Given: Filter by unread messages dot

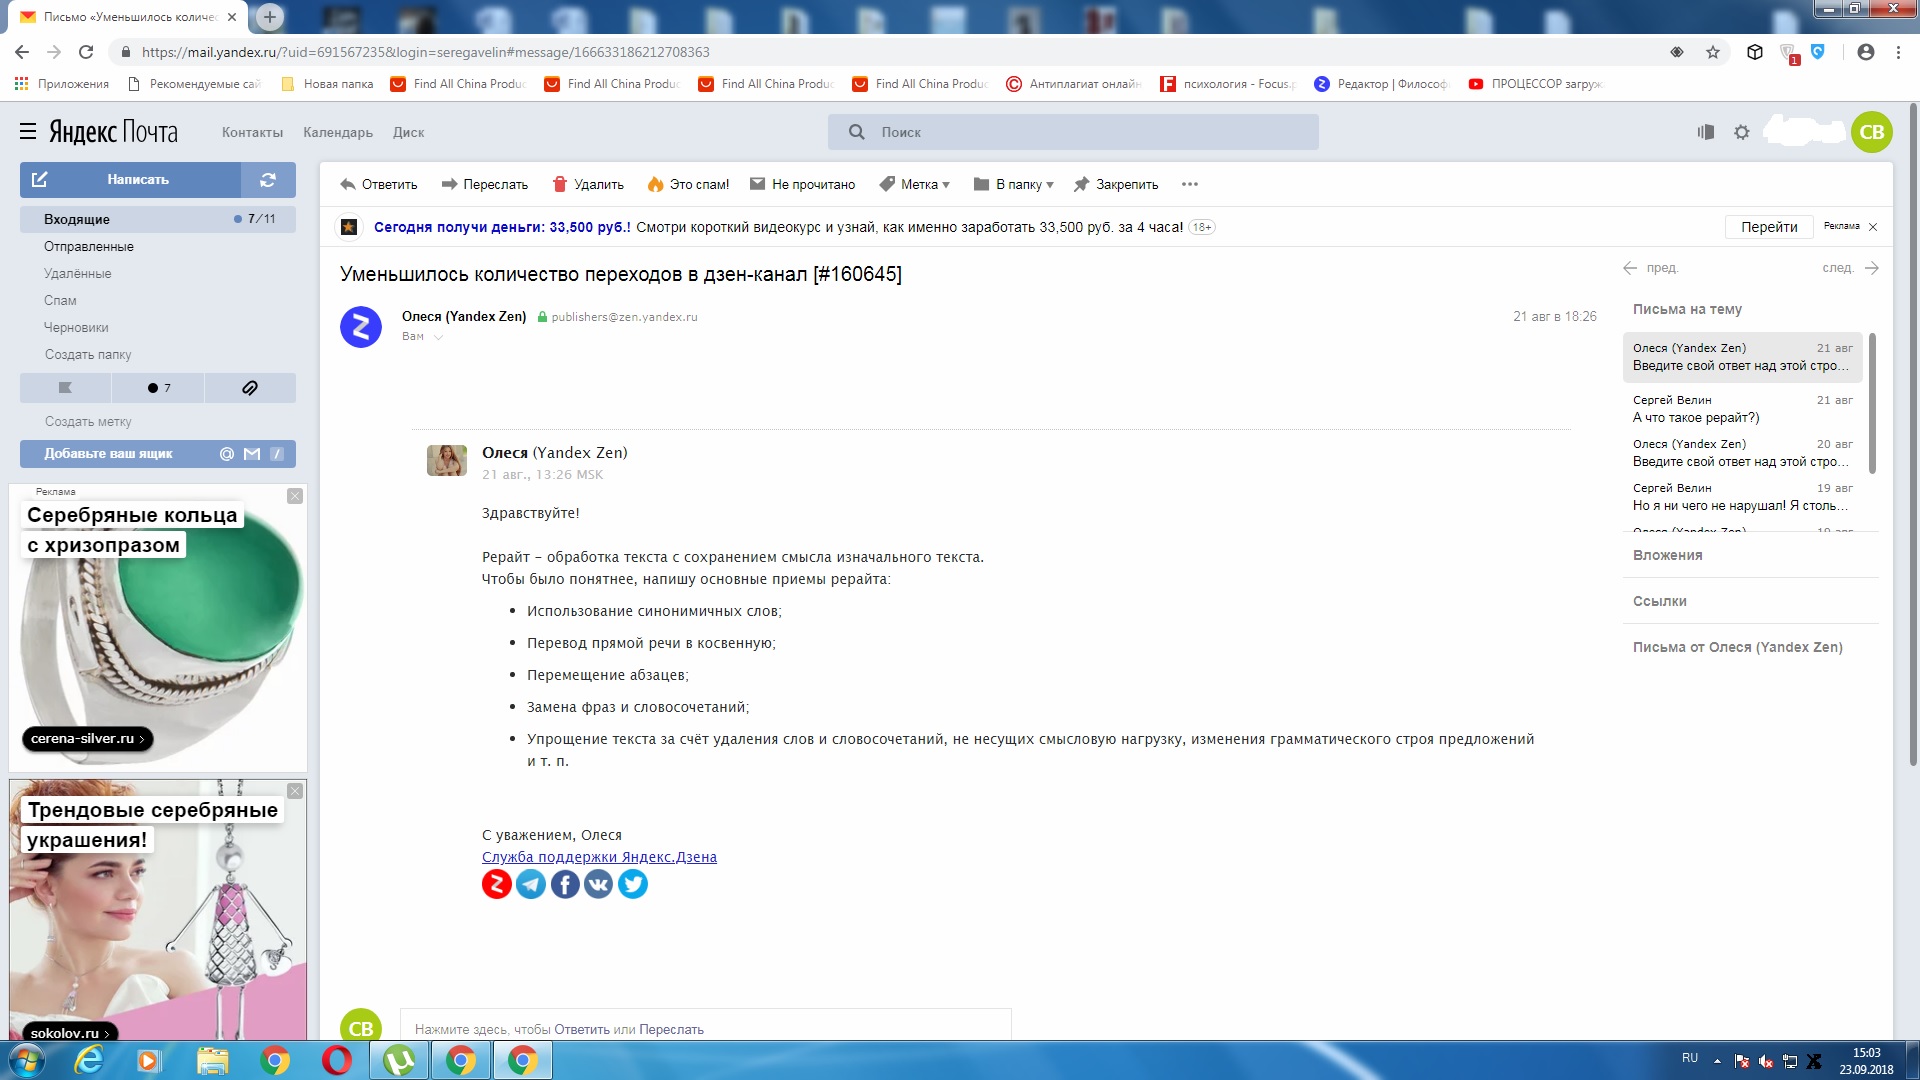Looking at the screenshot, I should [158, 388].
